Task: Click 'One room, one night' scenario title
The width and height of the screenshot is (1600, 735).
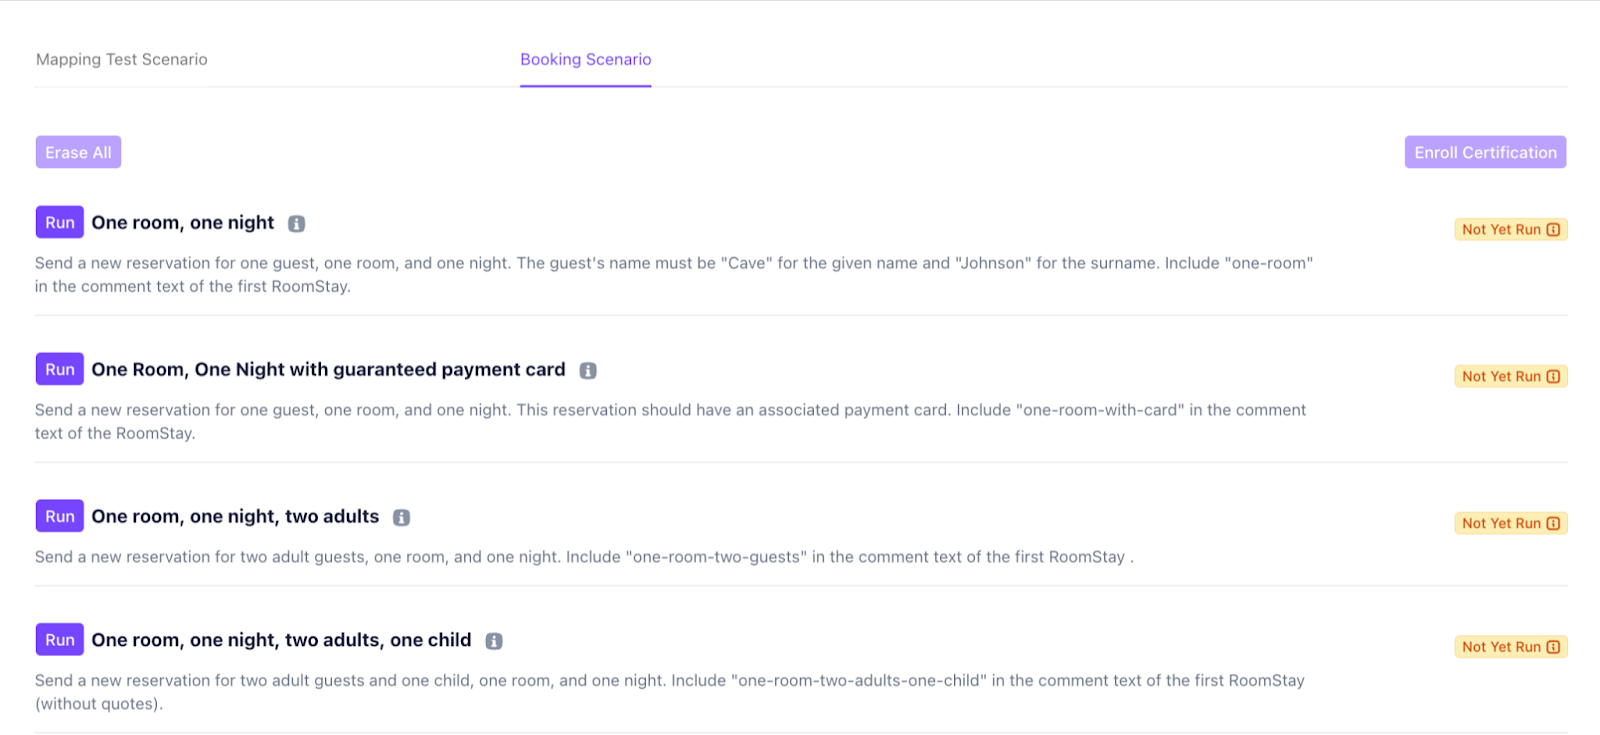Action: pyautogui.click(x=183, y=223)
